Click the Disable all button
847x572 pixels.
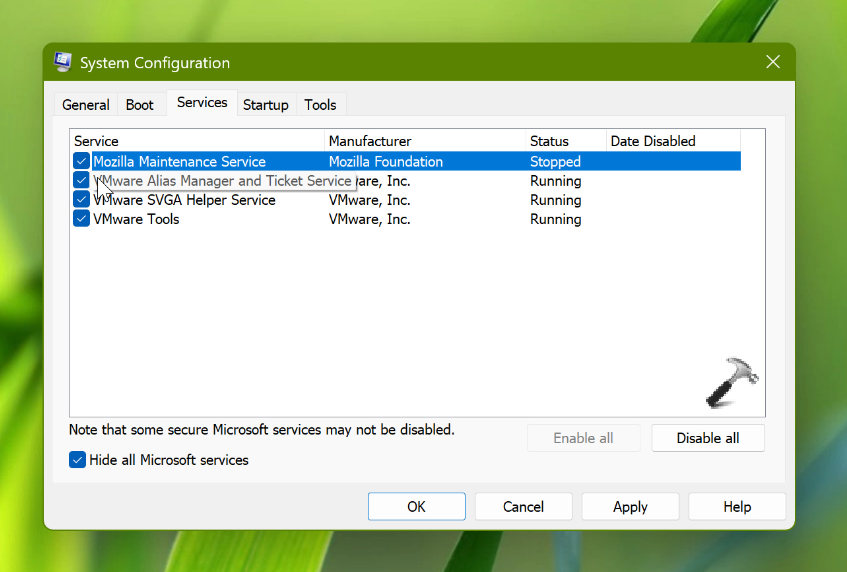(x=707, y=438)
